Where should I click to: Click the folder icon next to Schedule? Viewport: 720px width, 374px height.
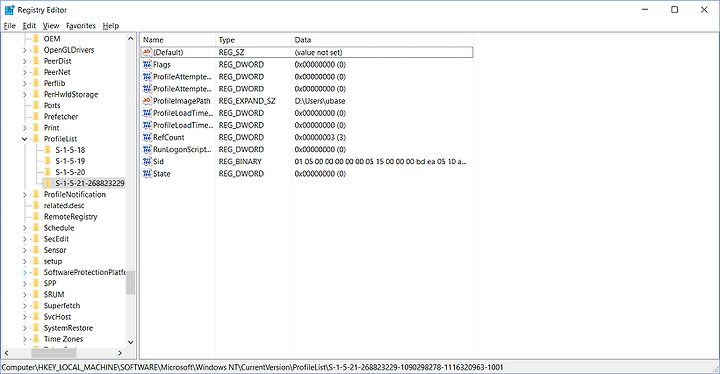36,228
